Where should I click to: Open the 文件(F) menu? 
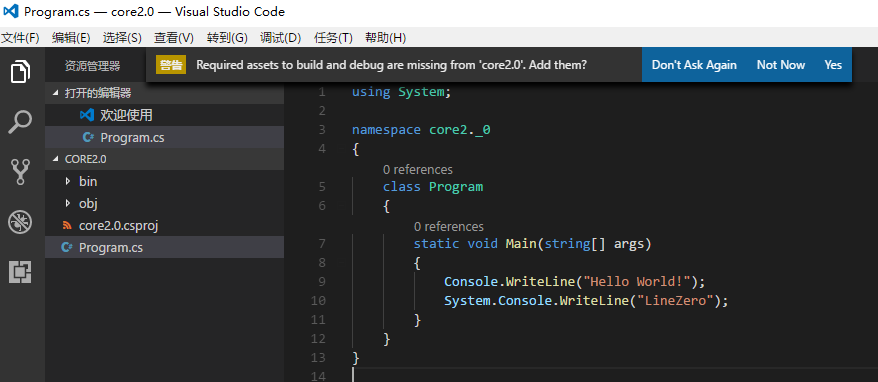pyautogui.click(x=20, y=38)
